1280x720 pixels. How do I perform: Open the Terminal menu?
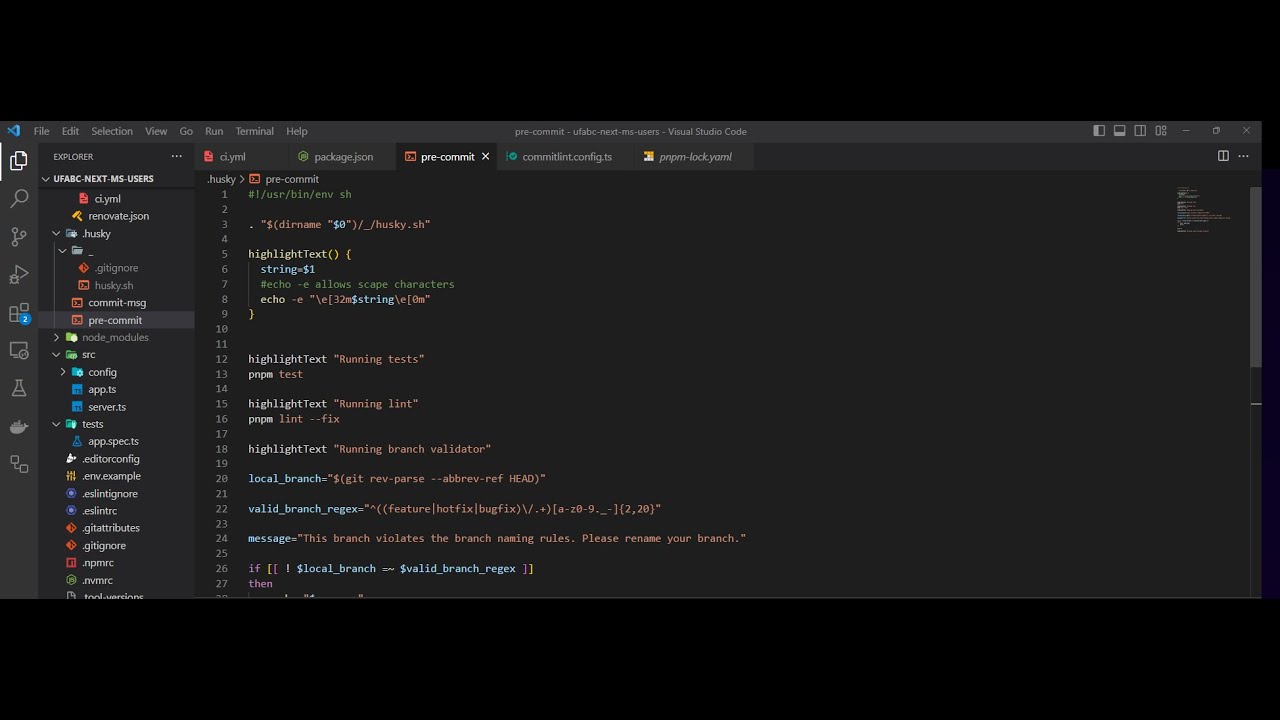pyautogui.click(x=254, y=131)
